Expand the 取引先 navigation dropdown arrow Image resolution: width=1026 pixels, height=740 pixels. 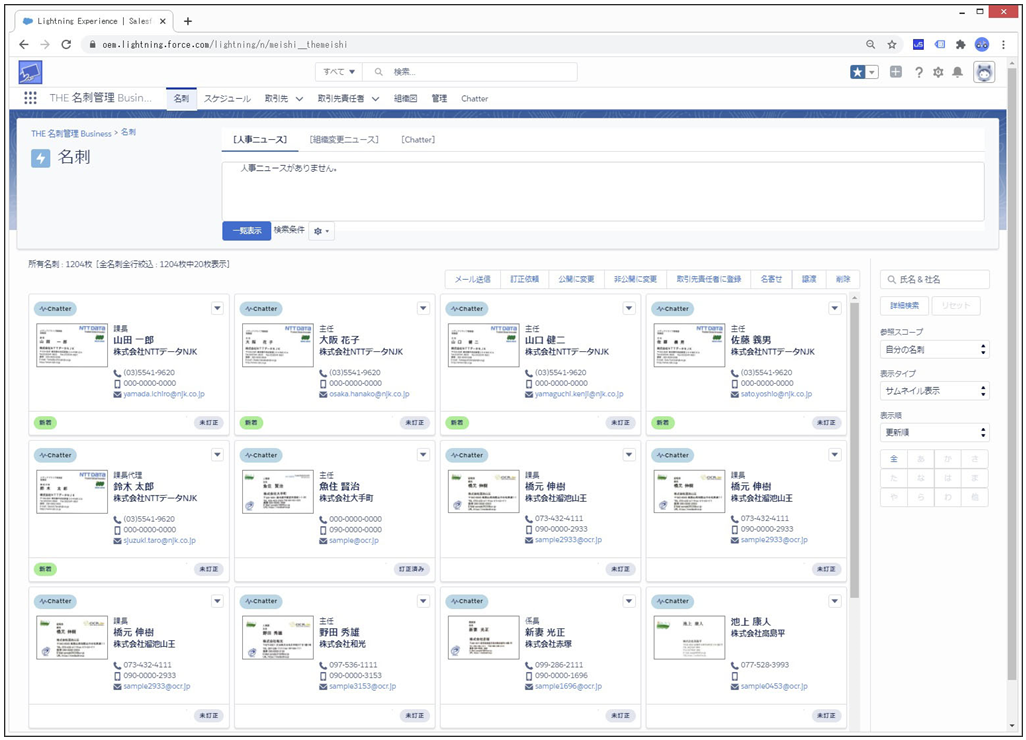[299, 99]
